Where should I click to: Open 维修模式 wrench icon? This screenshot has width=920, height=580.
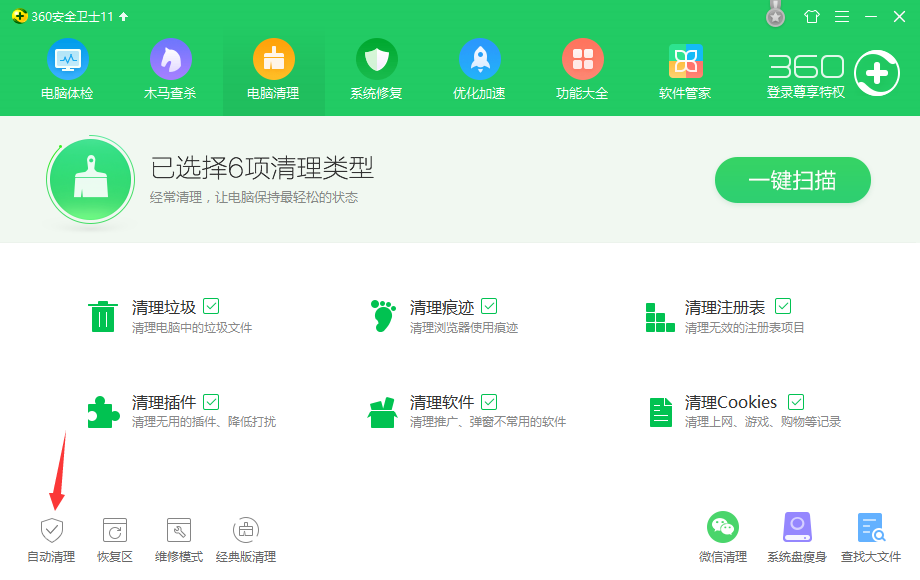179,530
